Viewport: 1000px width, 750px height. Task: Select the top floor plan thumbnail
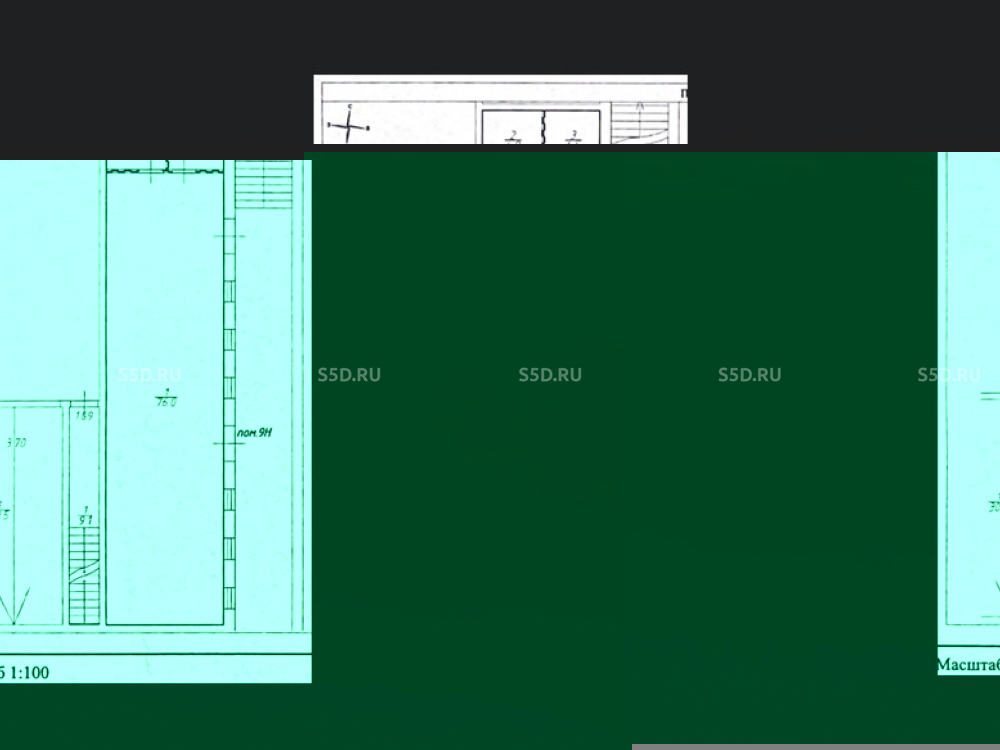(x=500, y=109)
